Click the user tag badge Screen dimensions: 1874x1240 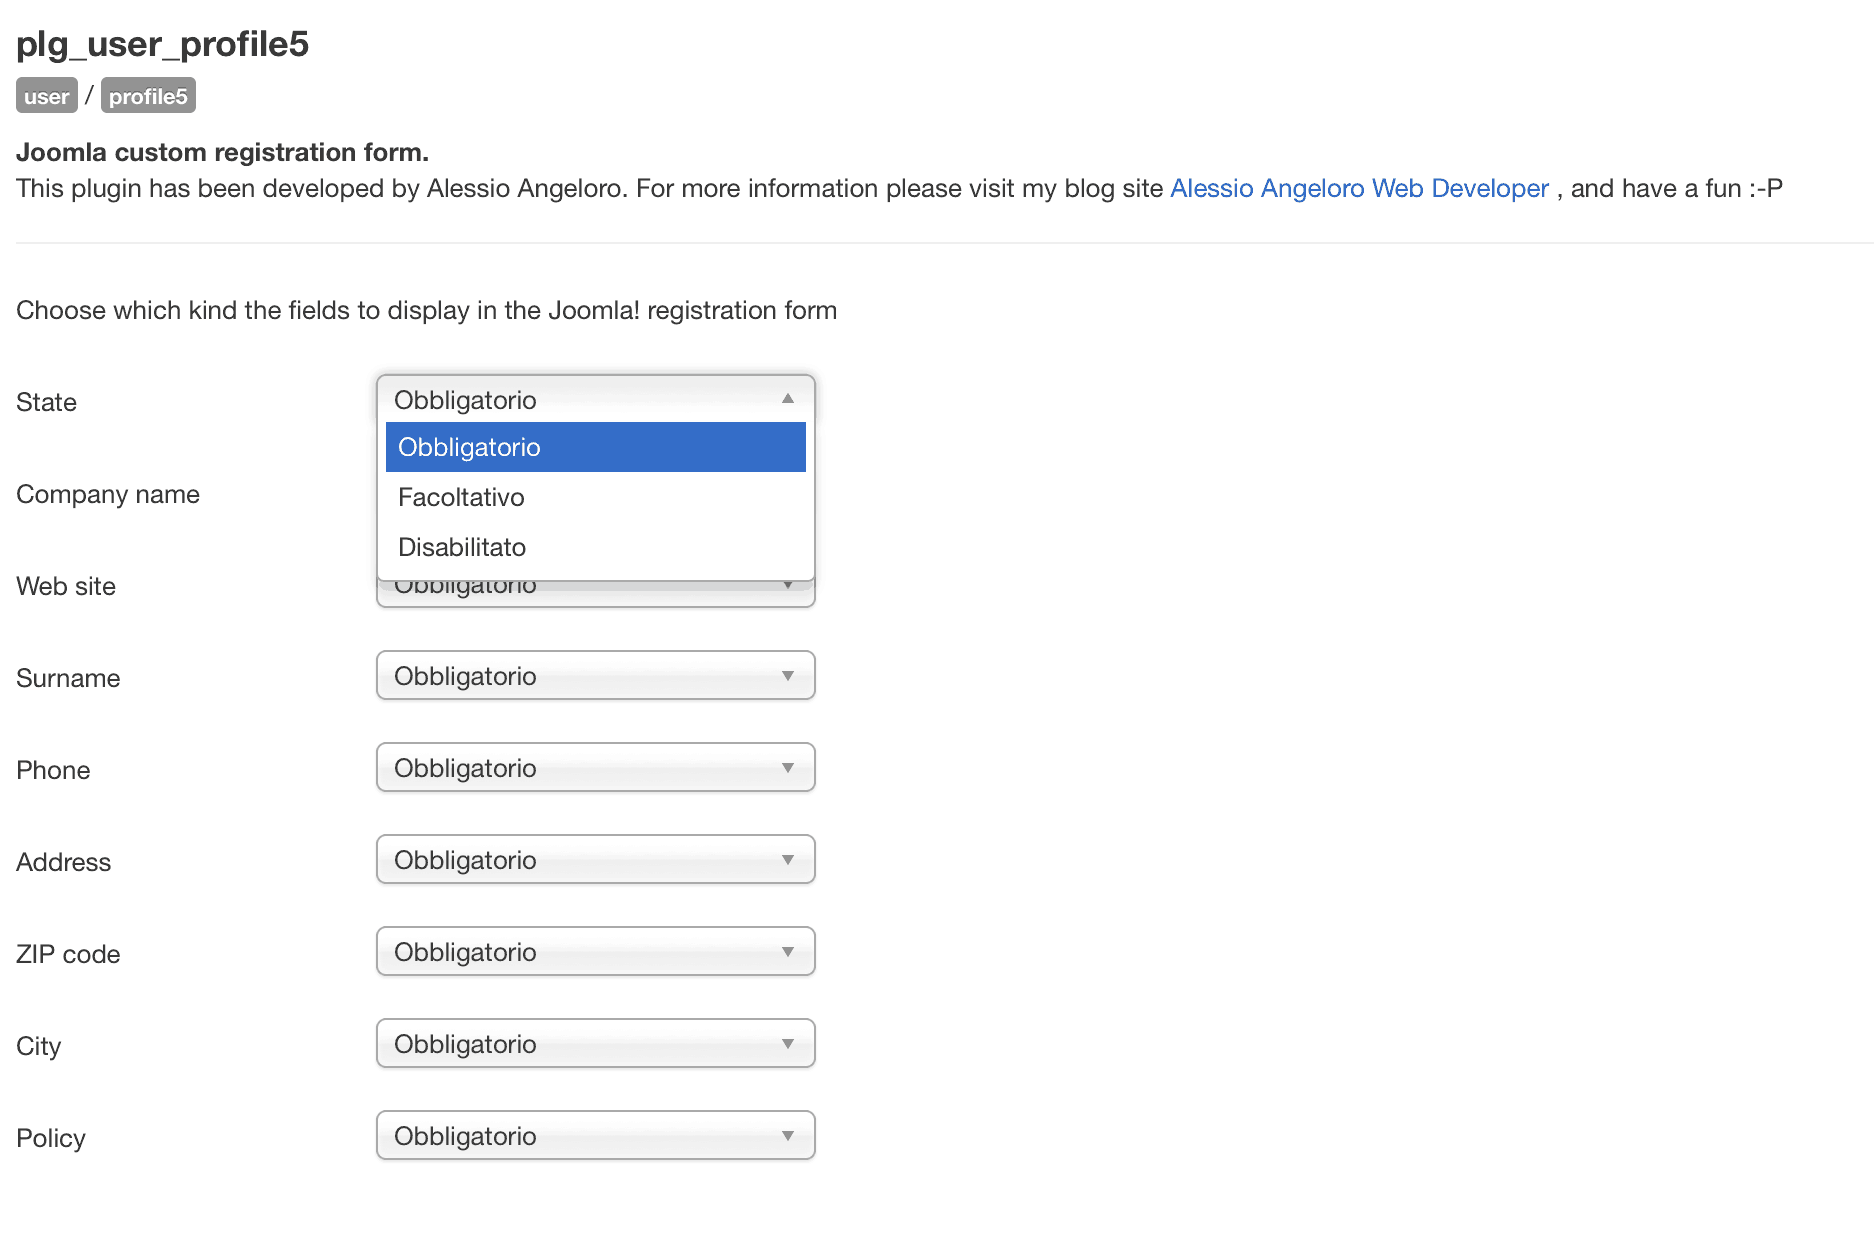click(47, 96)
